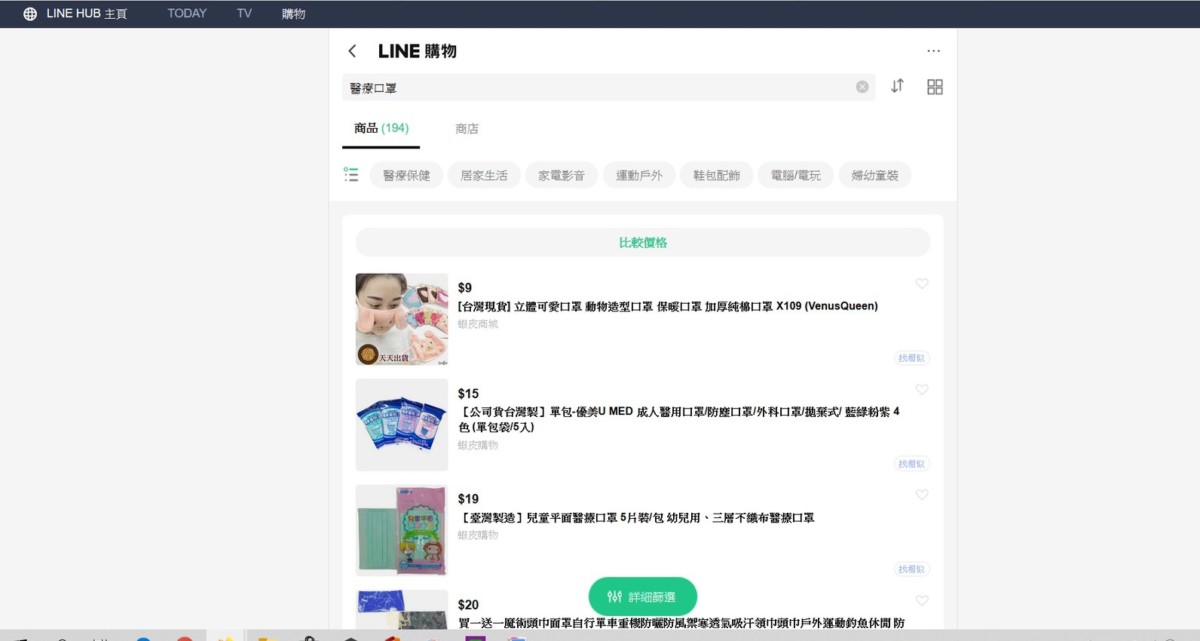Screen dimensions: 1200x641
Task: Click the 比較價格 button
Action: click(643, 242)
